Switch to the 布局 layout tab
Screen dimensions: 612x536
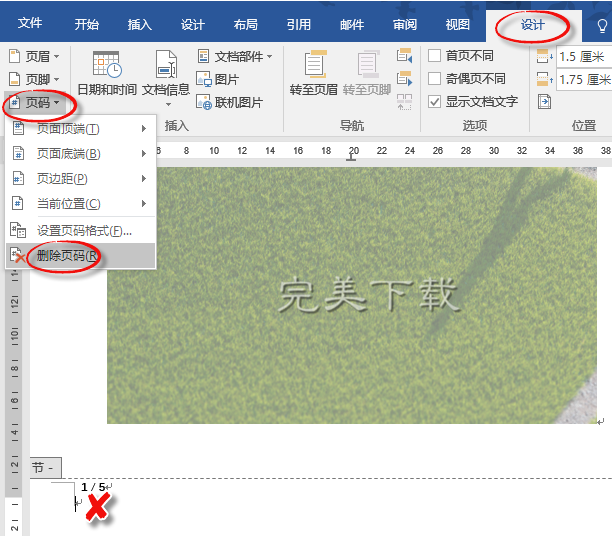tap(246, 25)
